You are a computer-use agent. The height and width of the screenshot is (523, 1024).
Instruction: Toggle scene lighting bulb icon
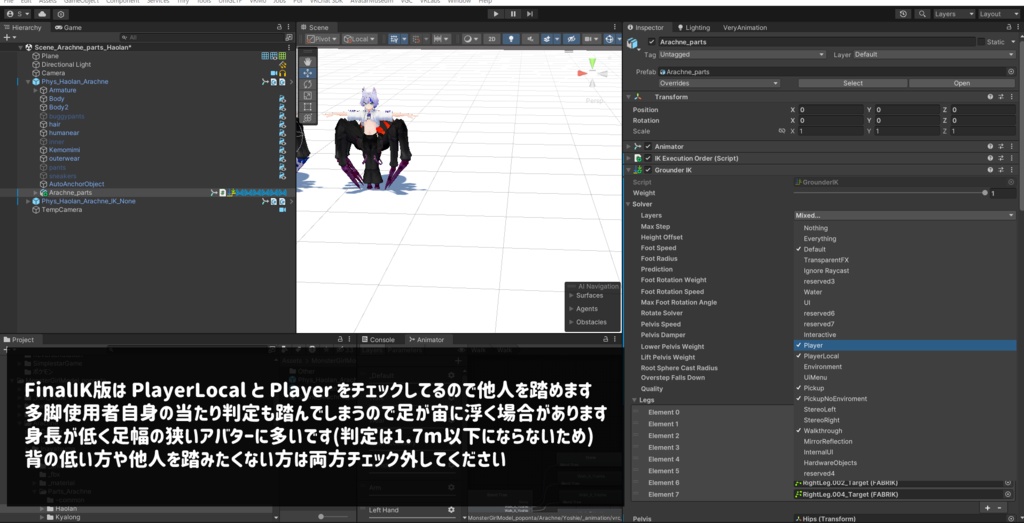[511, 39]
